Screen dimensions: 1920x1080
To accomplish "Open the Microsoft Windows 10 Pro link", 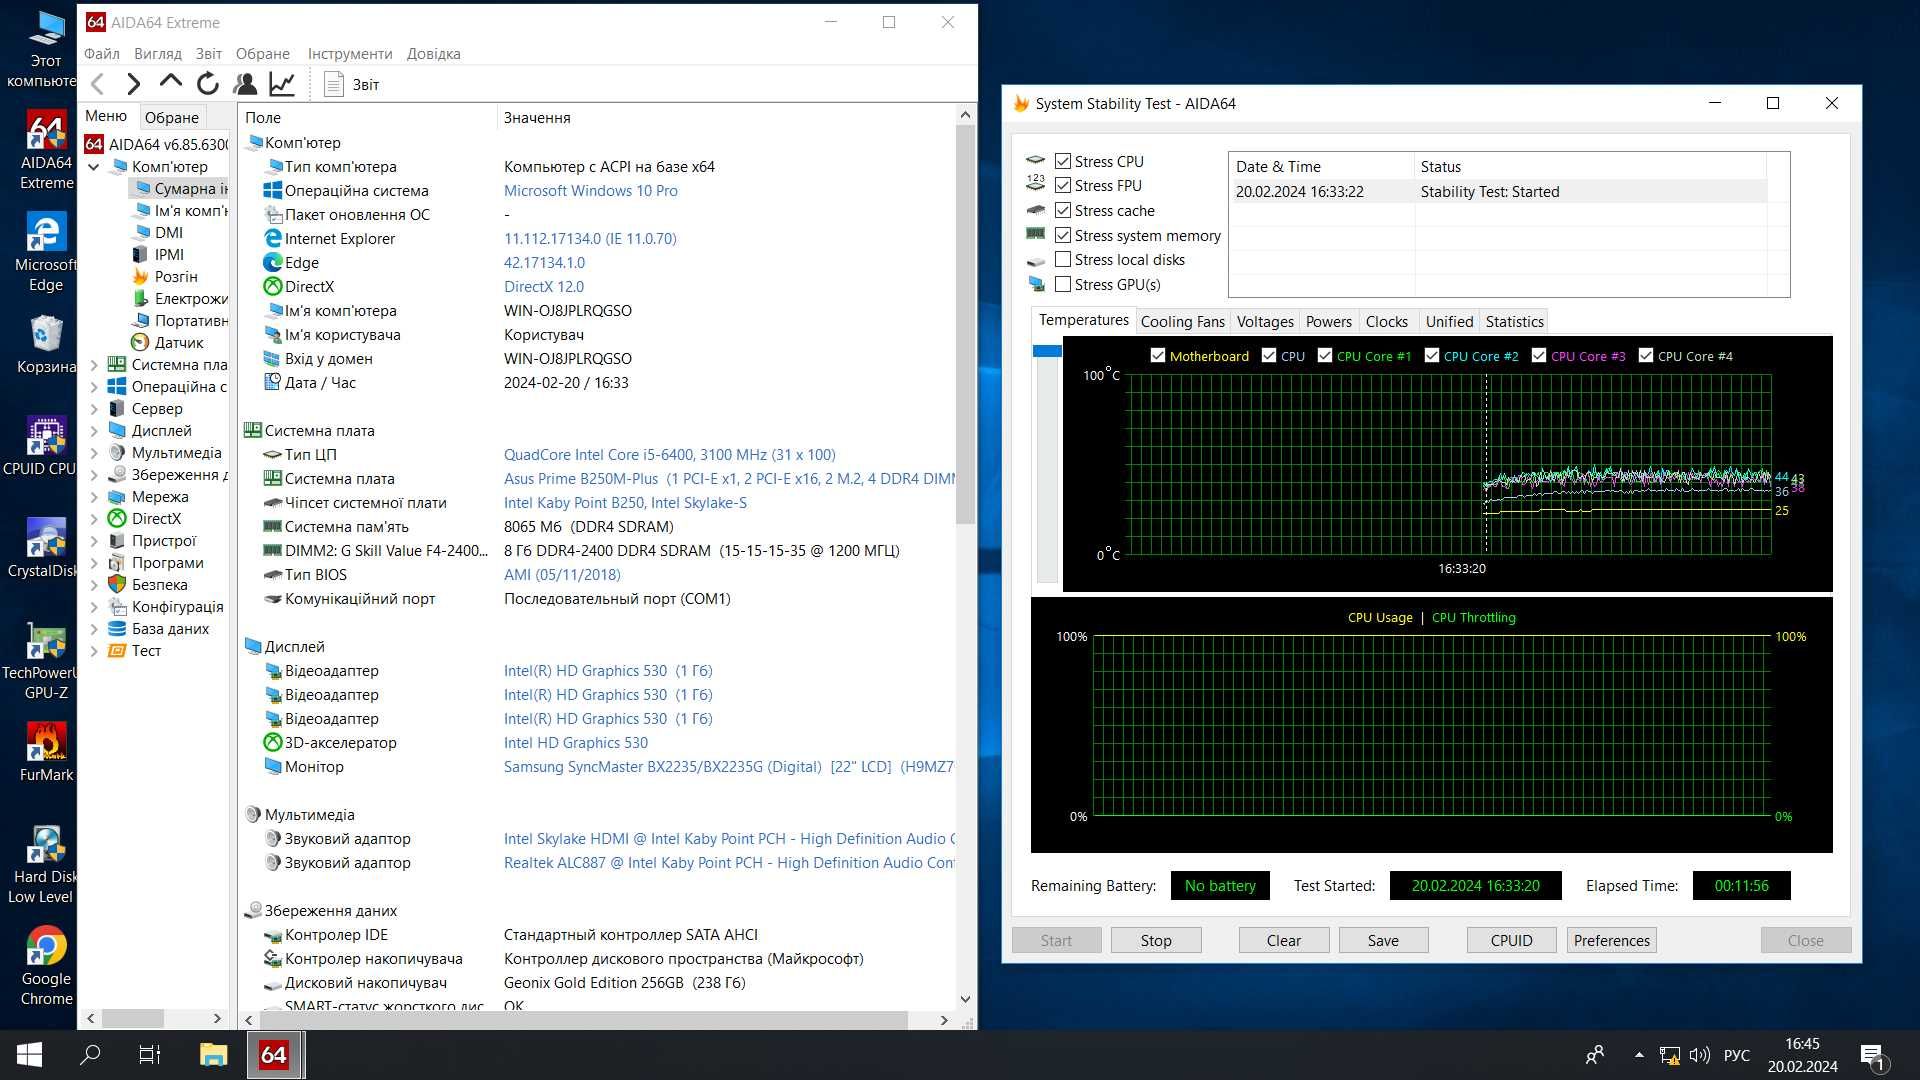I will (x=590, y=191).
